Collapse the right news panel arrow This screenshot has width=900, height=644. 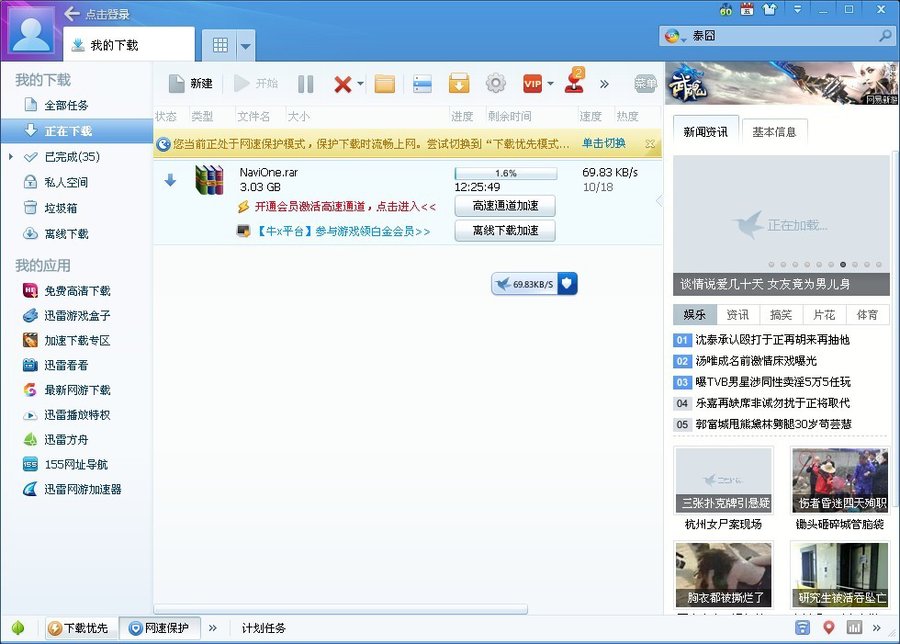[x=659, y=200]
